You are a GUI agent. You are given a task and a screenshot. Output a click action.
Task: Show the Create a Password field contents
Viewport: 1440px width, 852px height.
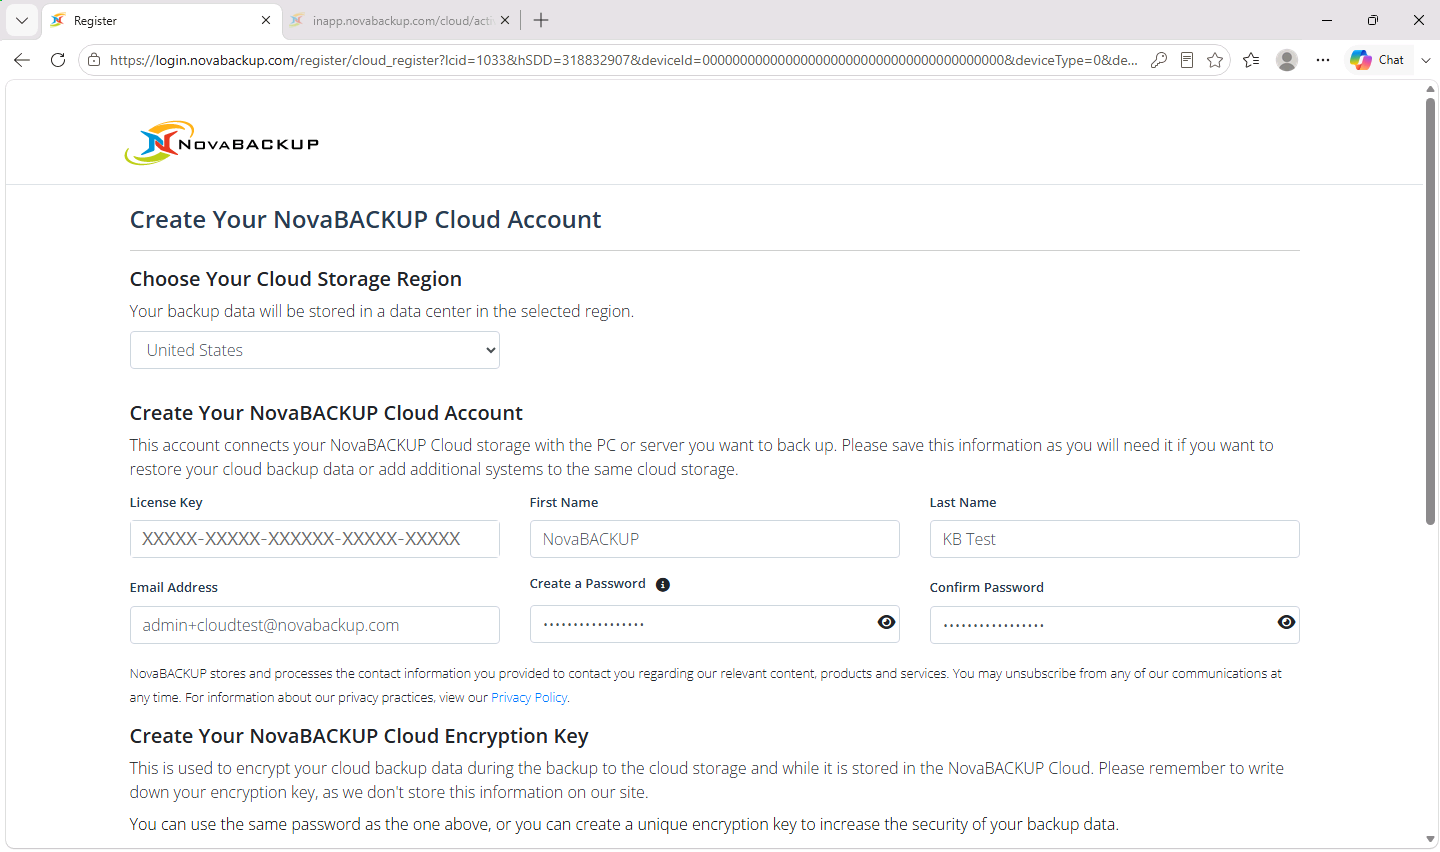[886, 622]
